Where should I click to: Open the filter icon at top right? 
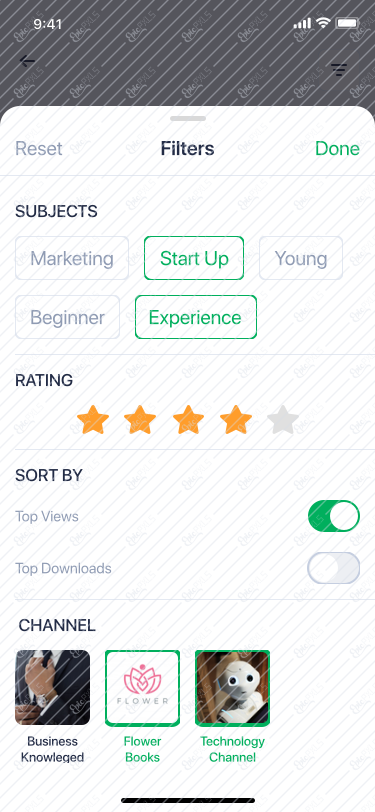point(339,69)
